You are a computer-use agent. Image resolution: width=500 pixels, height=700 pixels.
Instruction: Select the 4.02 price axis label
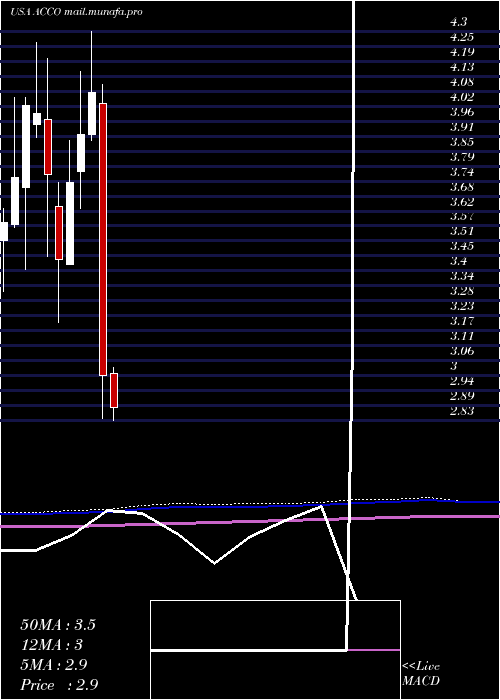click(x=462, y=97)
